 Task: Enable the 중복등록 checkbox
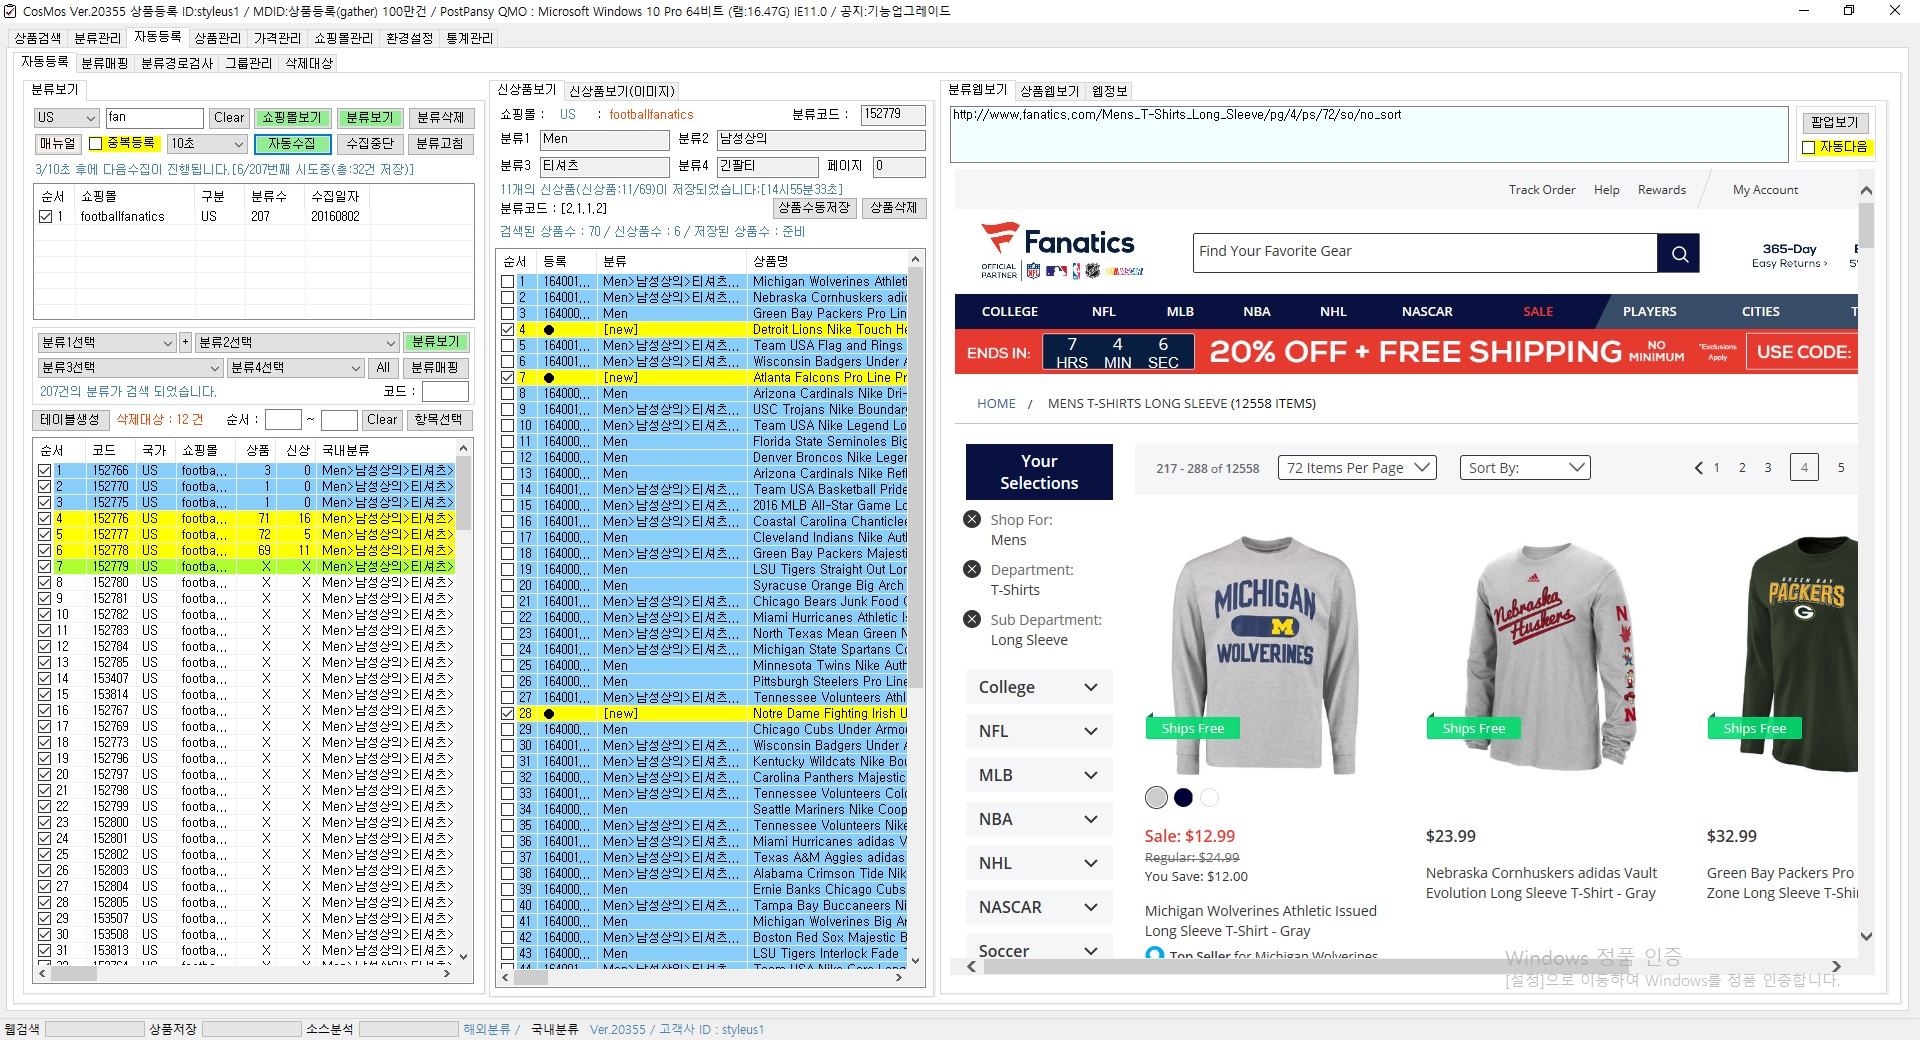[97, 144]
